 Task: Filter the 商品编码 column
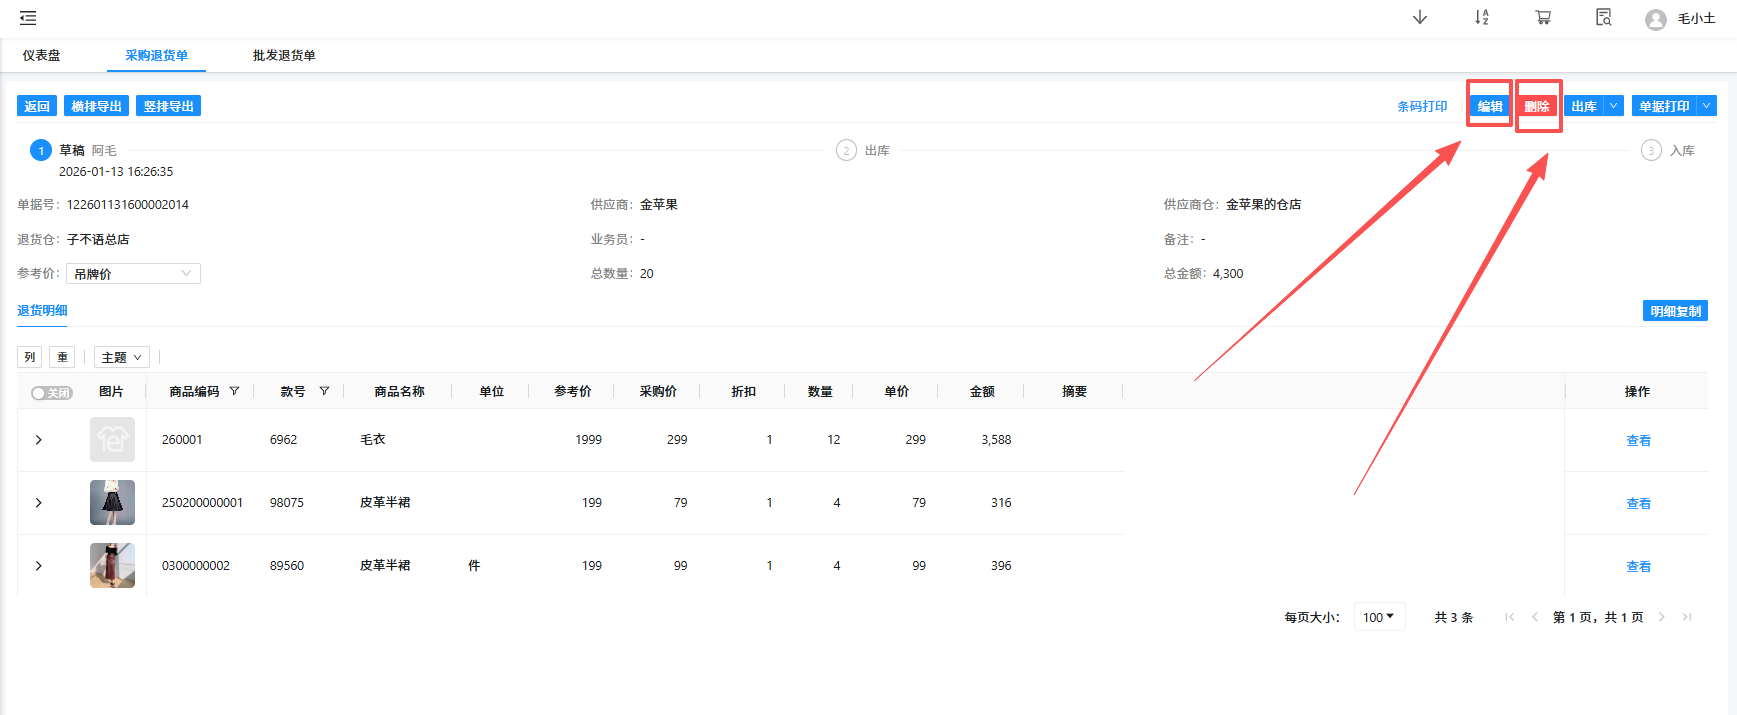point(234,391)
